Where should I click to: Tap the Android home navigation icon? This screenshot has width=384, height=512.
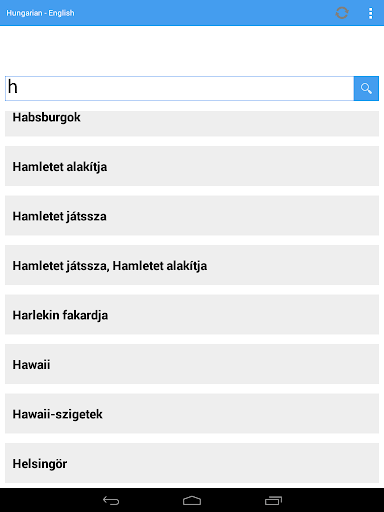click(x=192, y=500)
